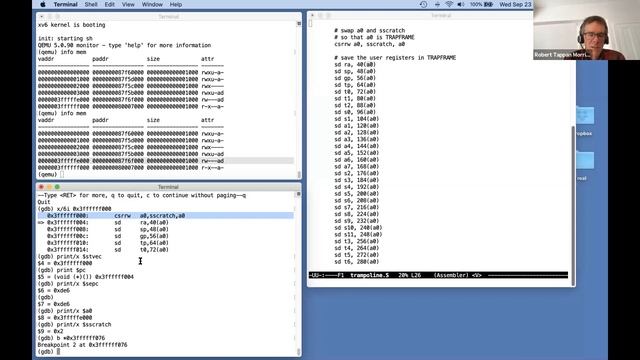Click the 'csrrw a0, sscratch, a0' line in editor

pos(369,44)
